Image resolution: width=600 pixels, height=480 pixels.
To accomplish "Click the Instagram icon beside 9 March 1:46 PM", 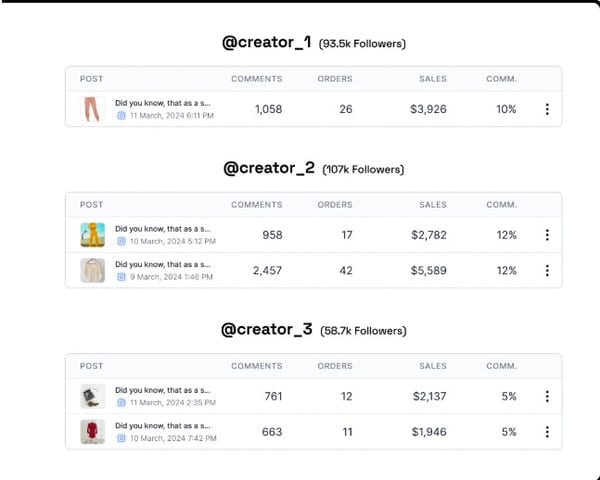I will pyautogui.click(x=121, y=277).
